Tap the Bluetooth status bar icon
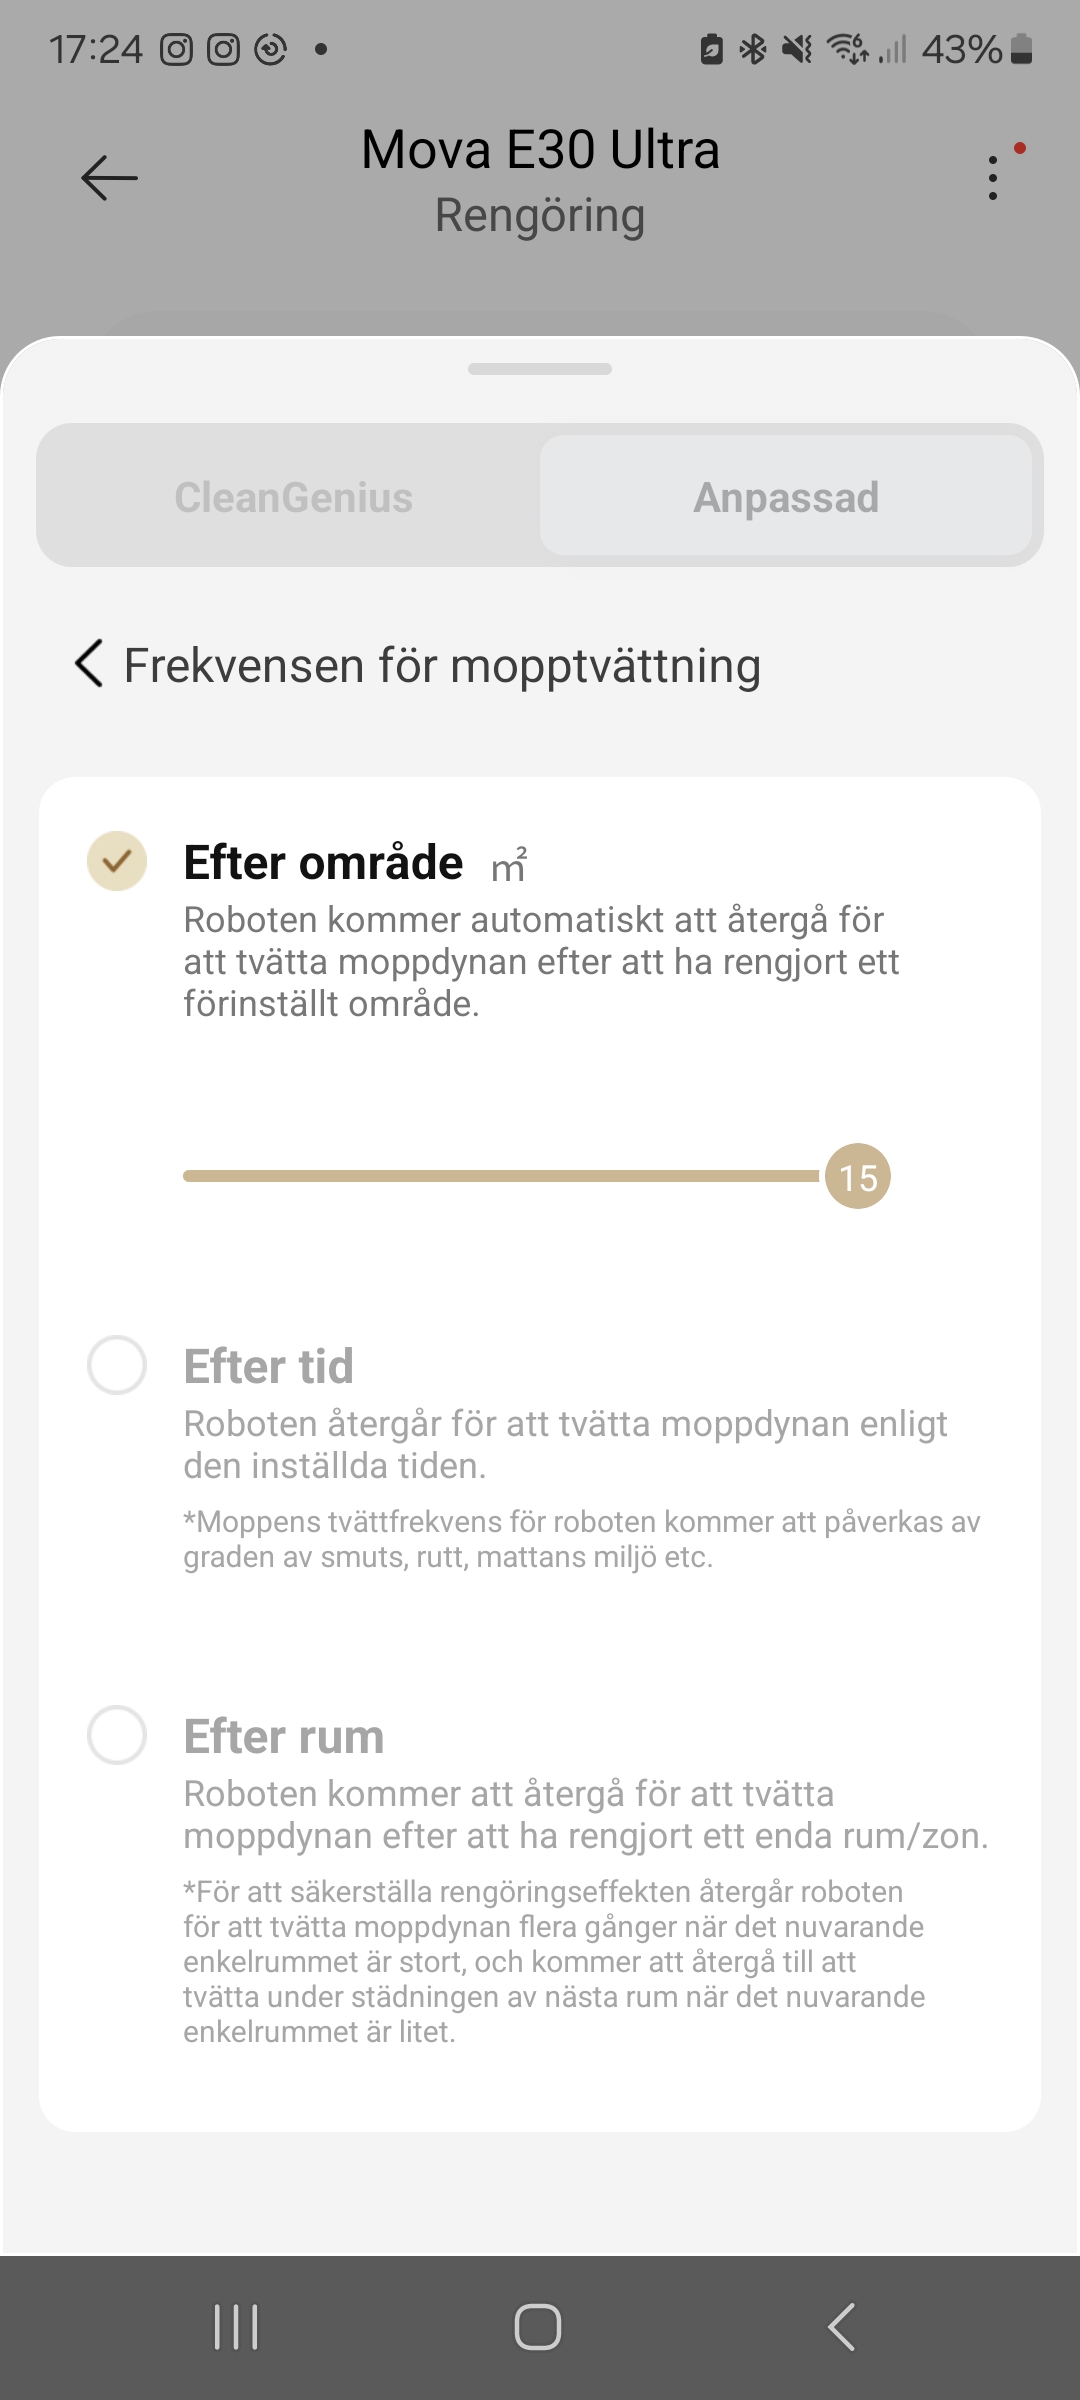The height and width of the screenshot is (2400, 1080). 752,49
